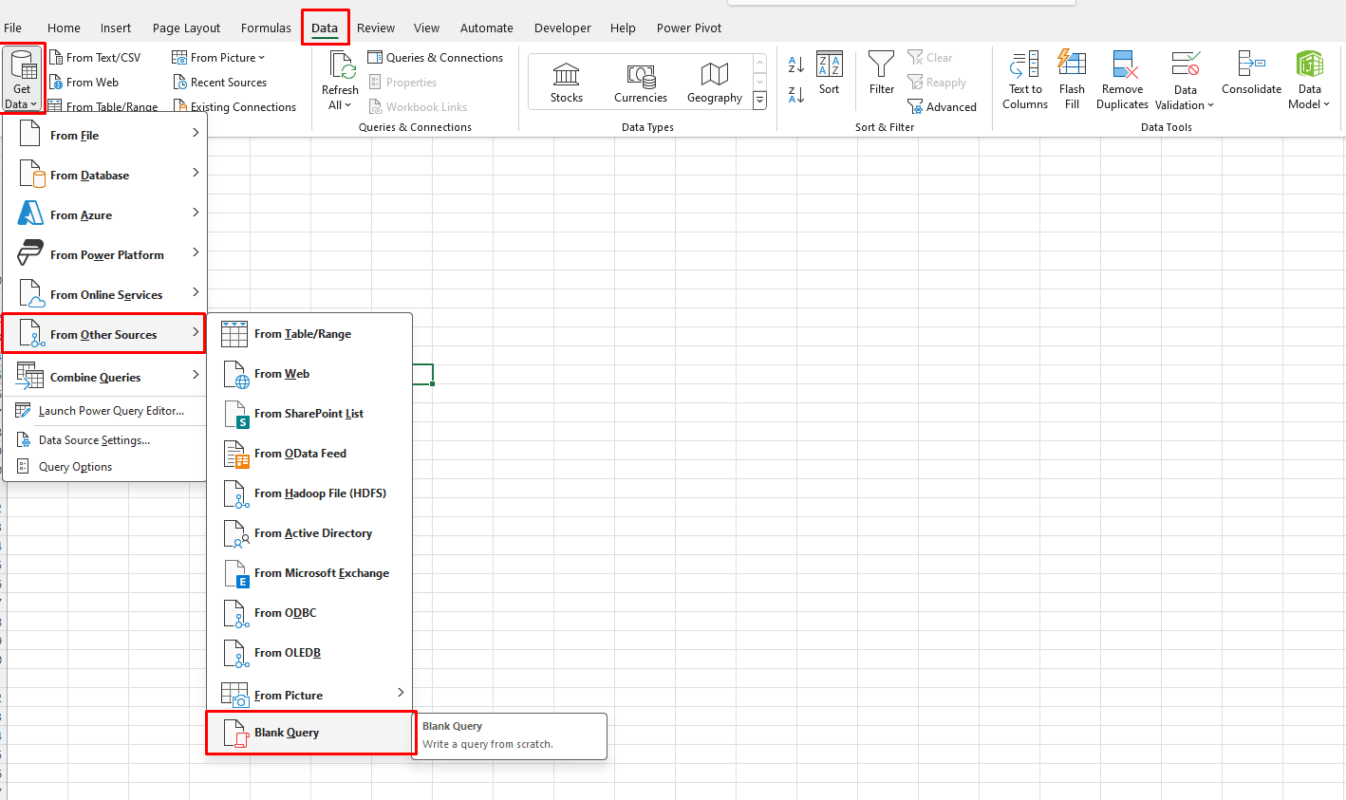Sort Z to A descending
This screenshot has width=1346, height=800.
click(796, 95)
